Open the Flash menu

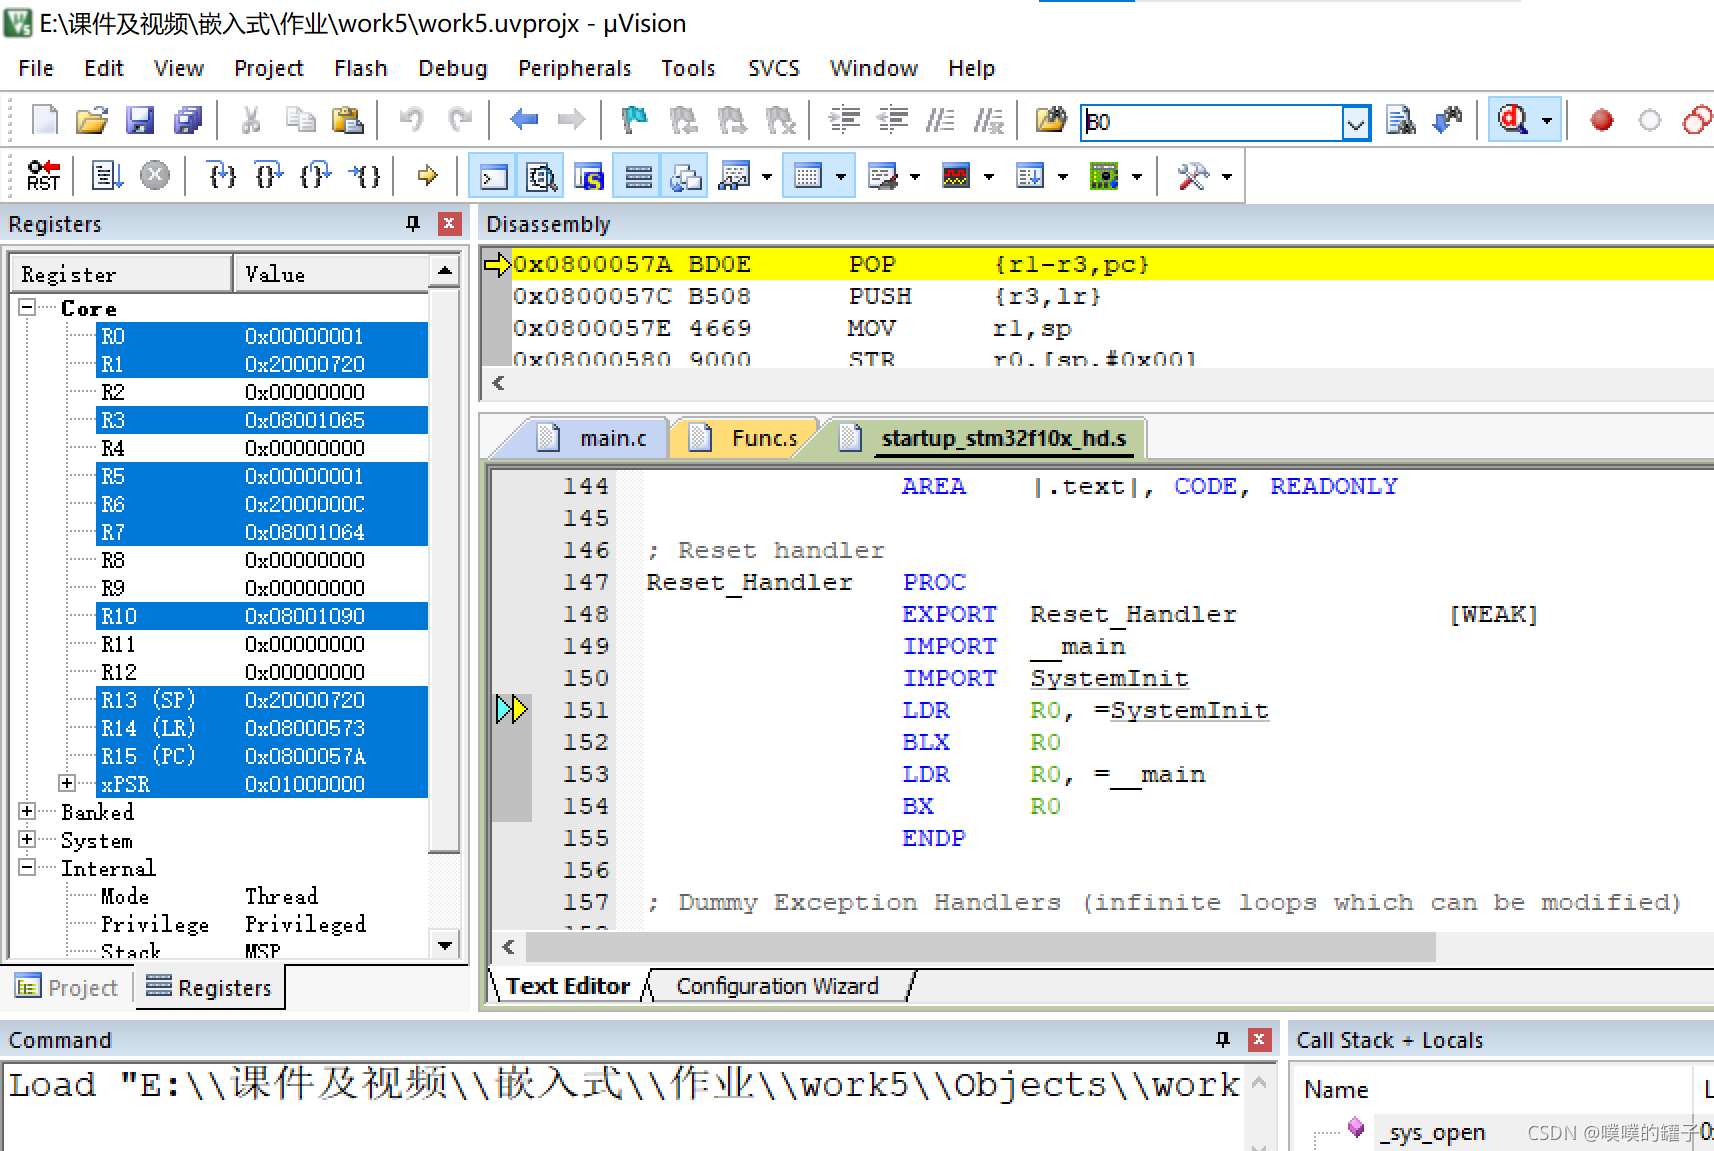coord(361,68)
